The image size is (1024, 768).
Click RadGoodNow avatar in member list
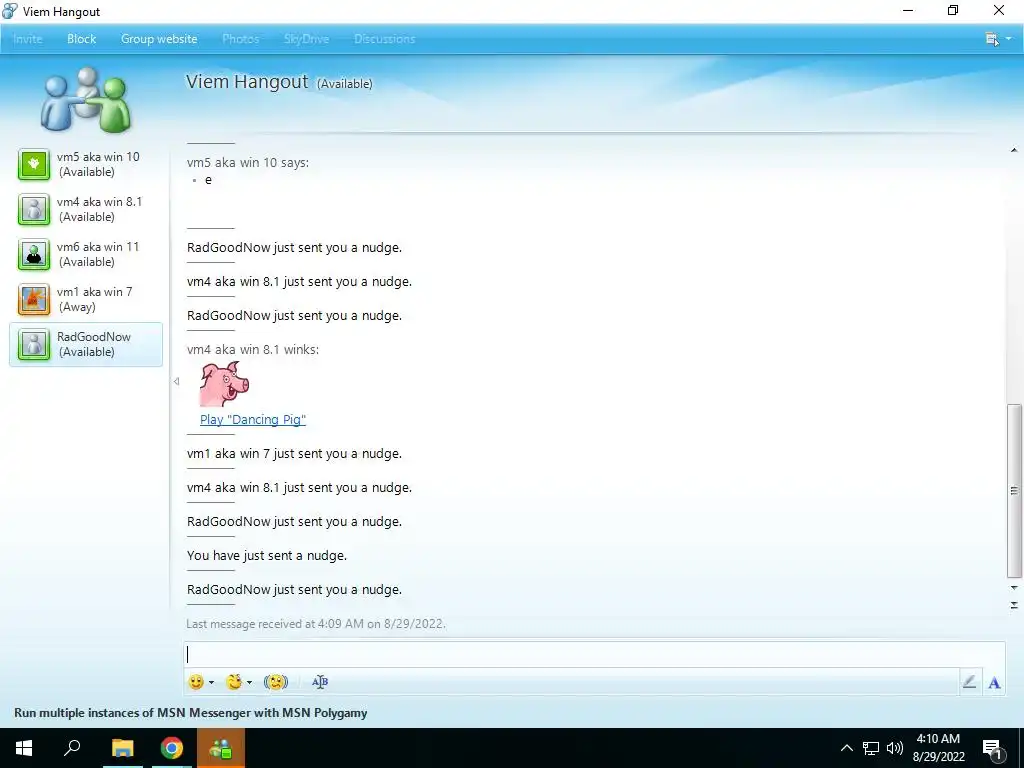[x=34, y=344]
